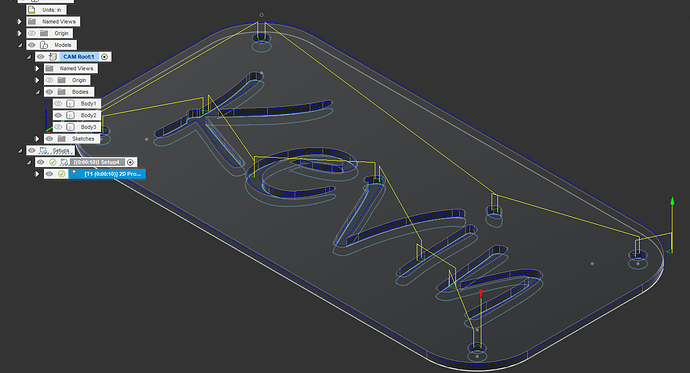
Task: Activate CAM Root:1 radio button
Action: click(104, 57)
